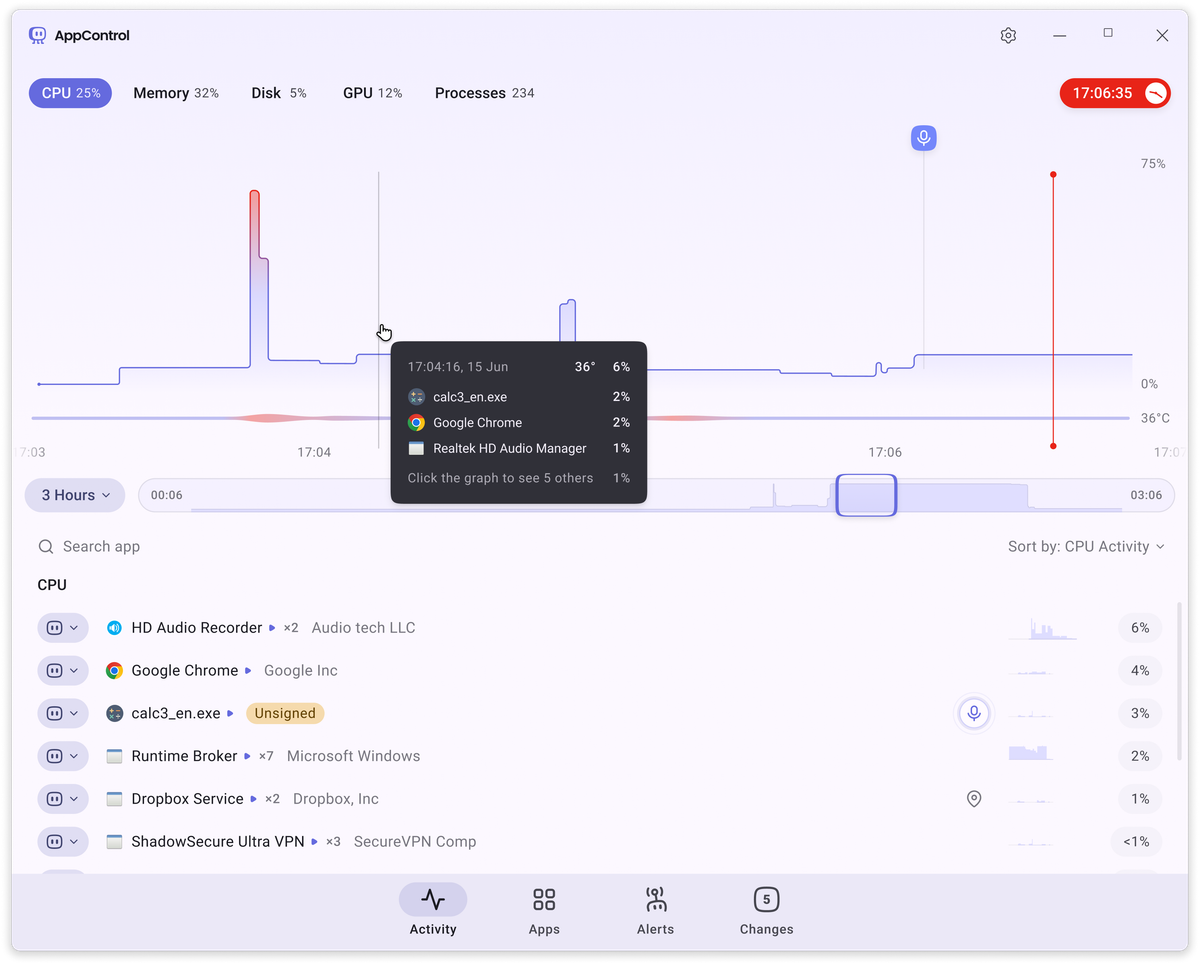Click the location pin on the Dropbox Service row
This screenshot has width=1200, height=965.
tap(974, 798)
